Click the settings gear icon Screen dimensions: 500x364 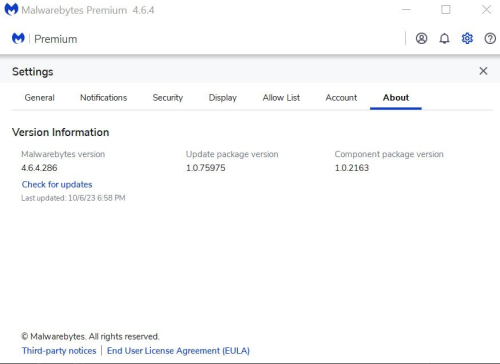click(x=467, y=39)
